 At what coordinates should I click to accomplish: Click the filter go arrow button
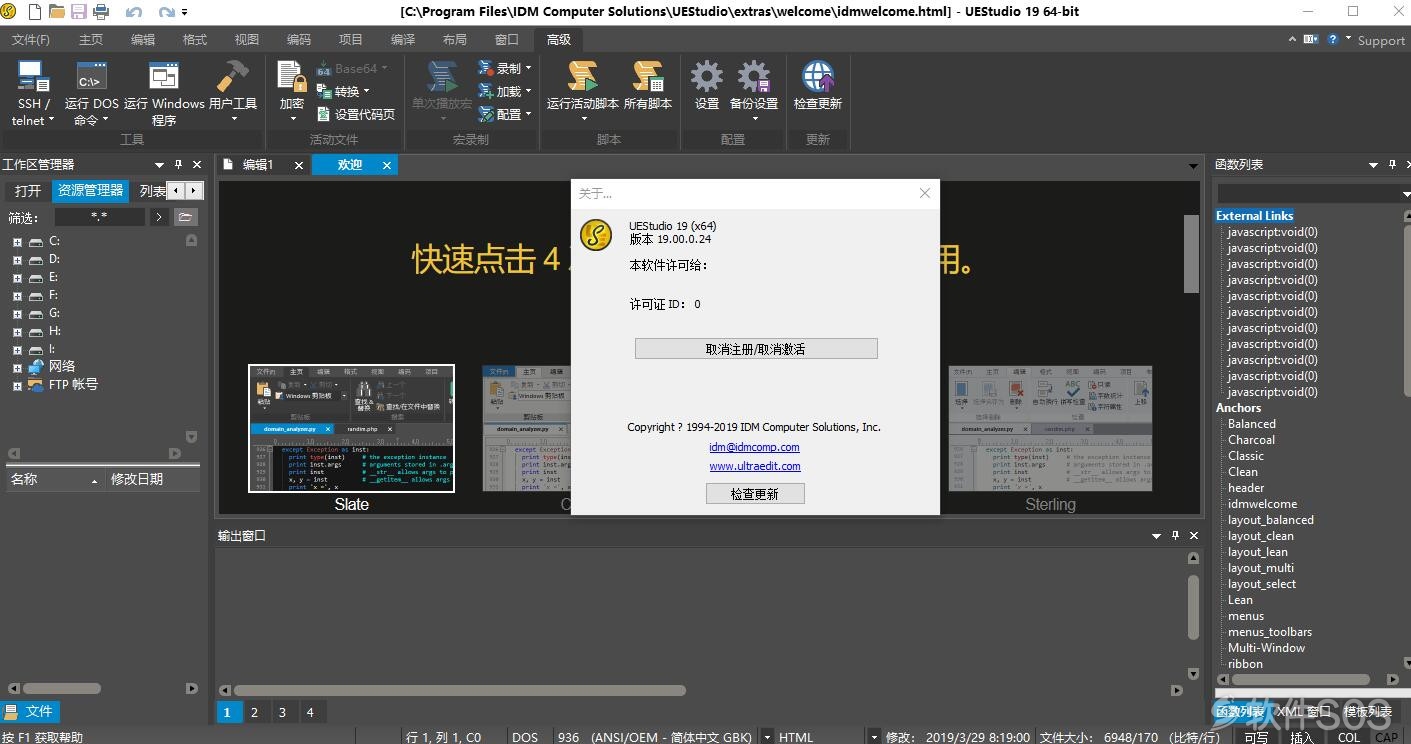[159, 216]
